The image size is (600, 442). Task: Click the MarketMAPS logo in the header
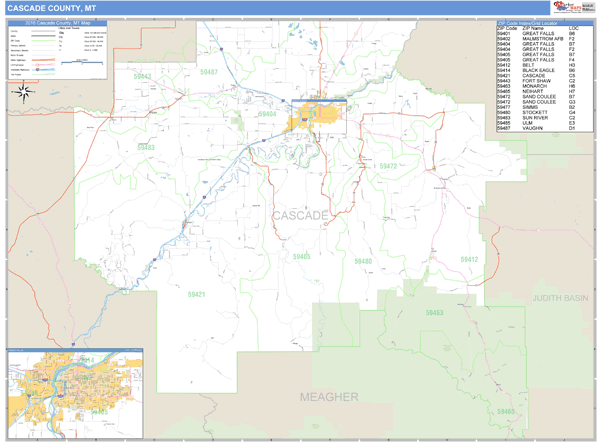(x=569, y=8)
